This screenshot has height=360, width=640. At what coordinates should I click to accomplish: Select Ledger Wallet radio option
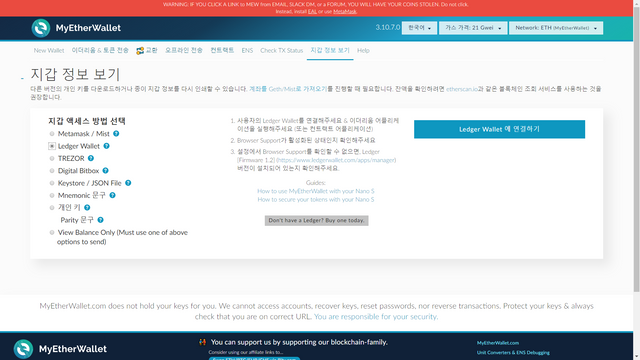pyautogui.click(x=52, y=146)
